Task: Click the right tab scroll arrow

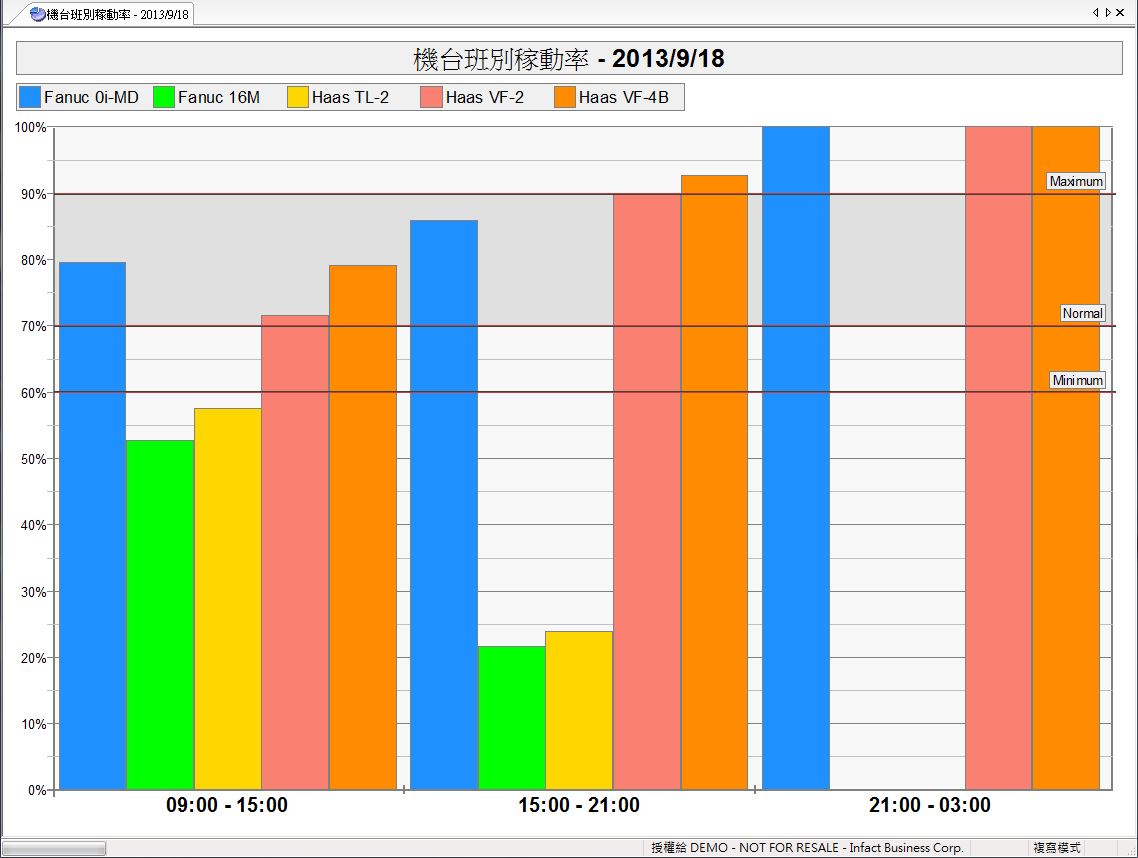Action: coord(1108,12)
